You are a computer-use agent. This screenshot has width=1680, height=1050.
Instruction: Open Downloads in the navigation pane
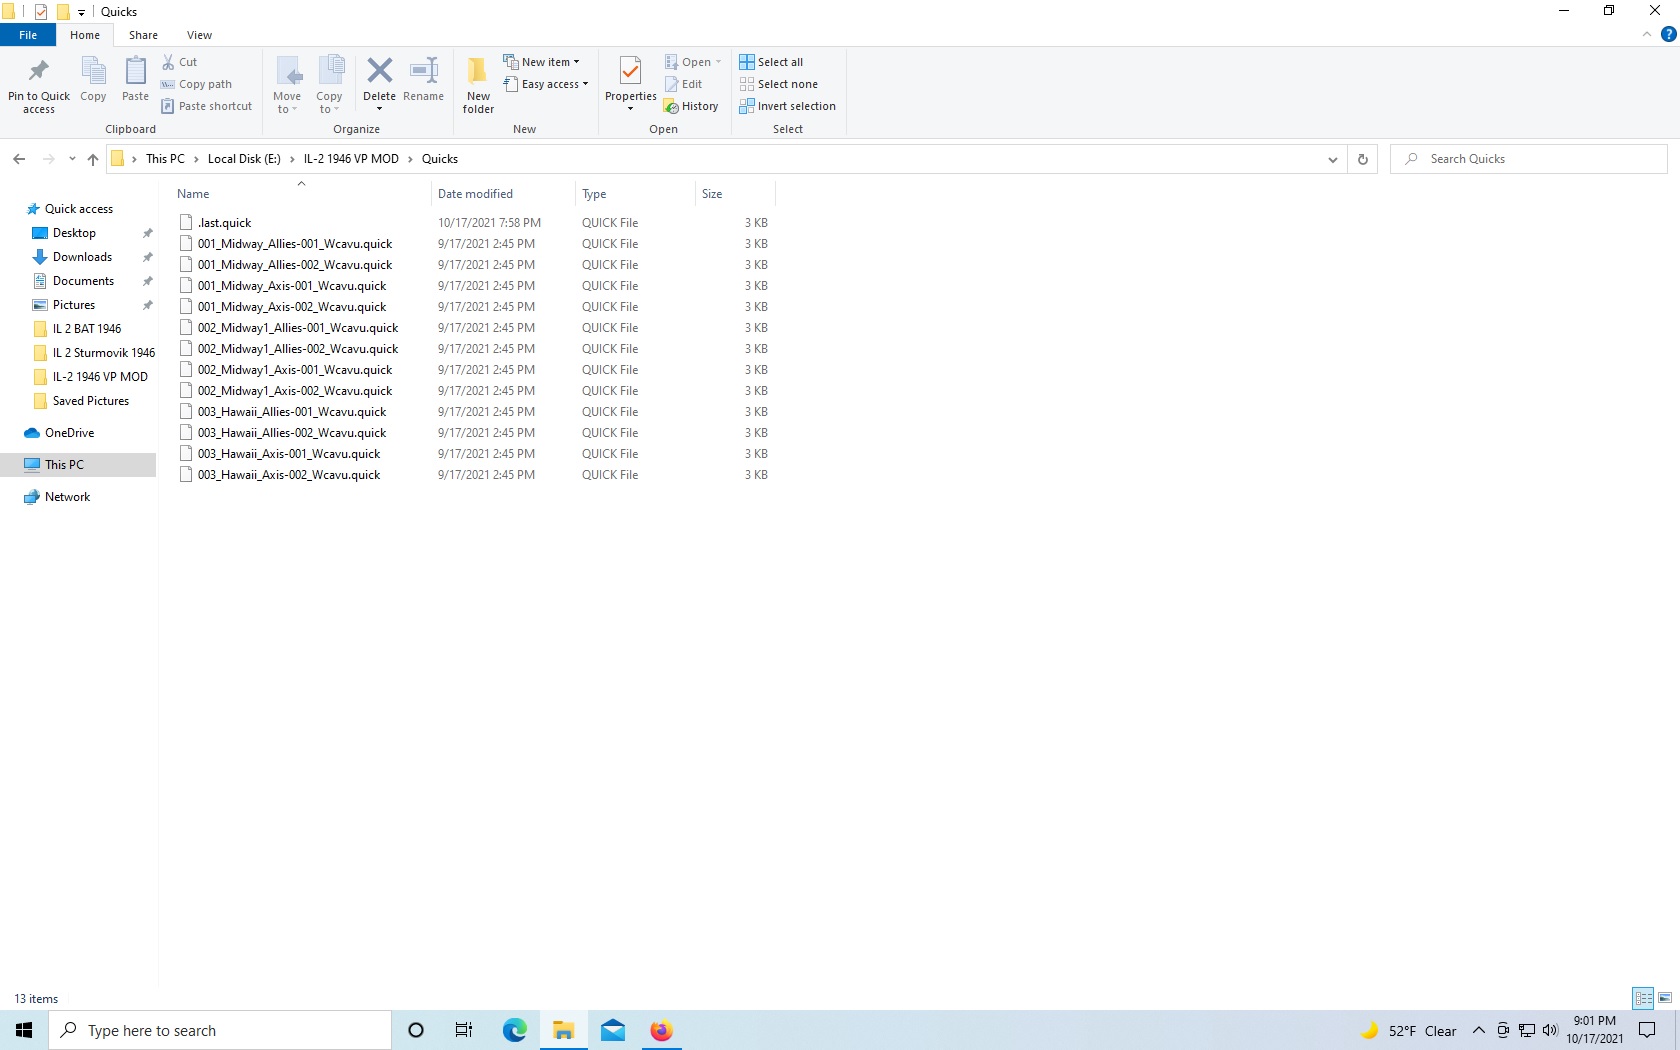82,257
